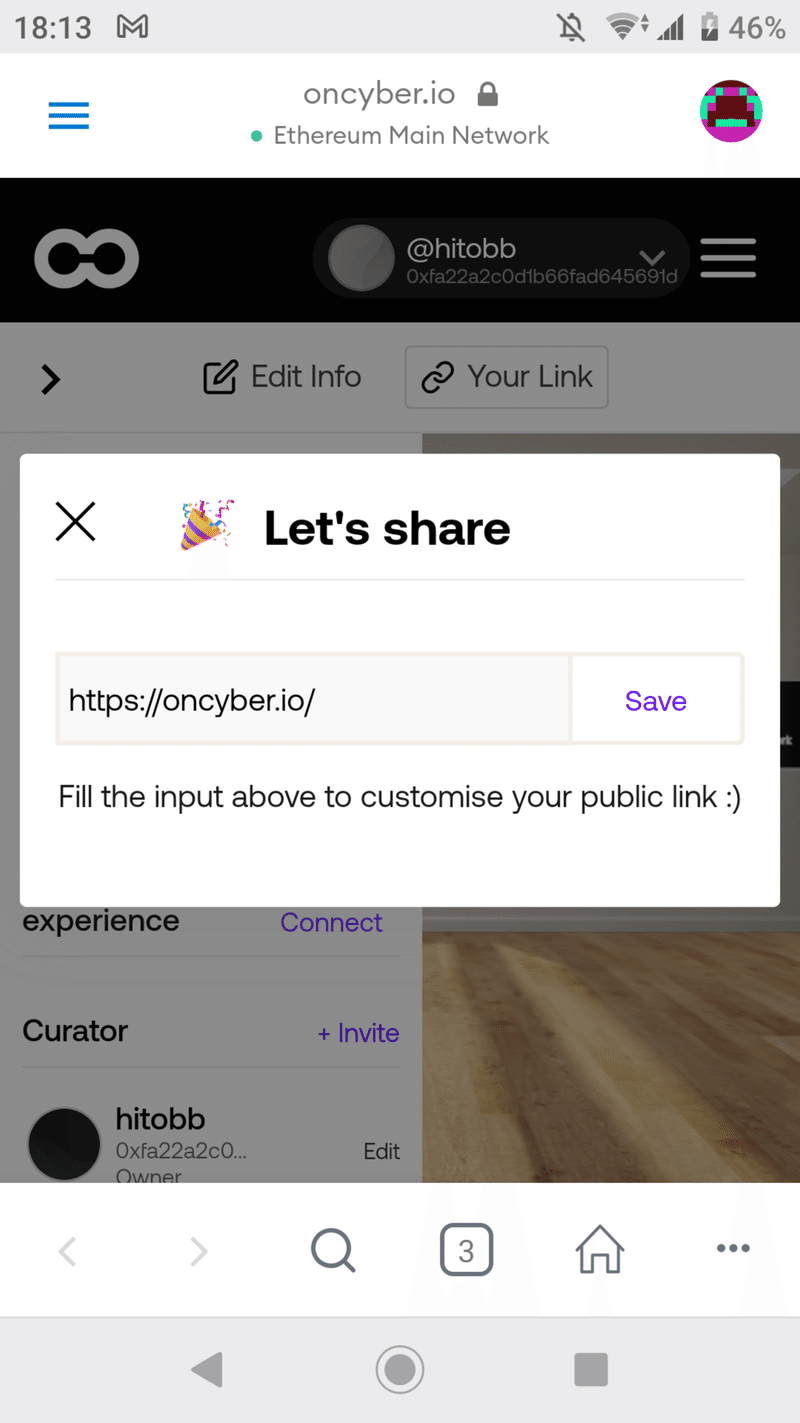Invite a curator
The image size is (800, 1423).
coord(358,1033)
